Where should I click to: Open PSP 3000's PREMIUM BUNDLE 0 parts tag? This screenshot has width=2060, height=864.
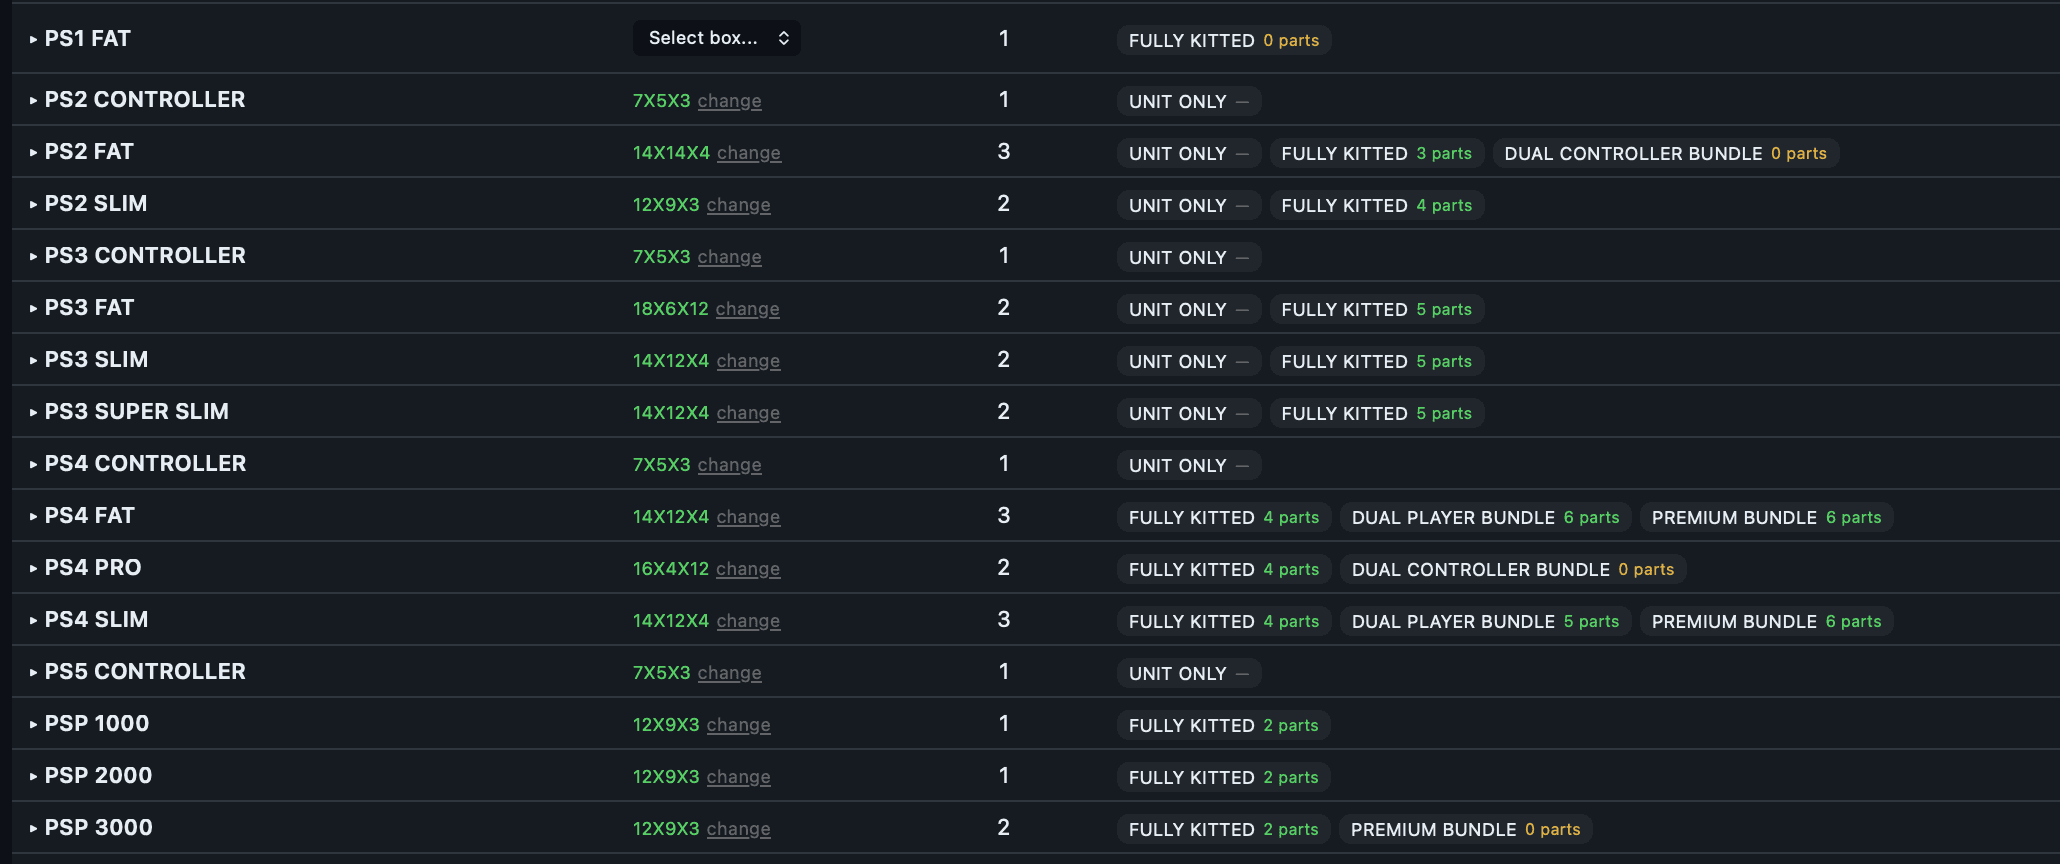tap(1466, 830)
